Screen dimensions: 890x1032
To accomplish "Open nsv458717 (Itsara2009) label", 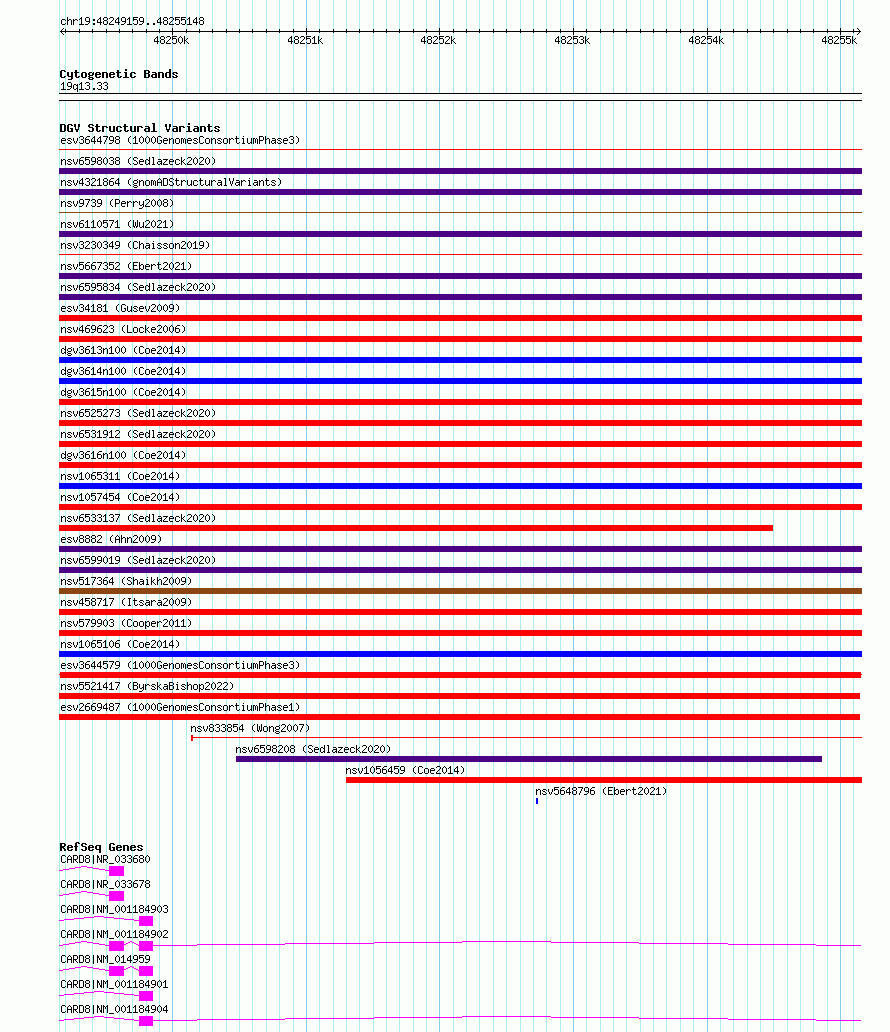I will [126, 603].
